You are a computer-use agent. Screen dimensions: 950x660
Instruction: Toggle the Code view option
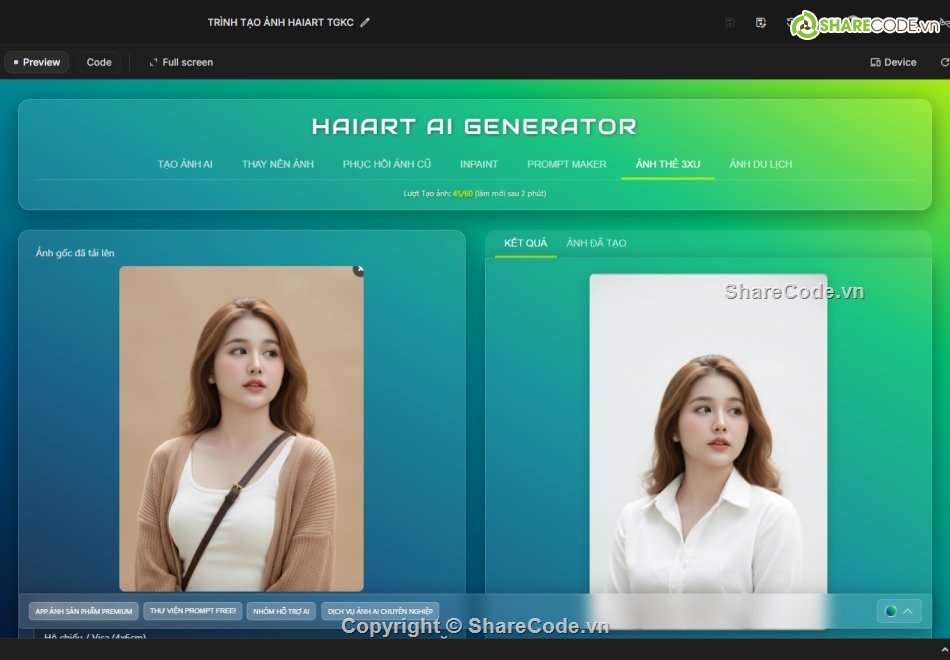coord(98,62)
